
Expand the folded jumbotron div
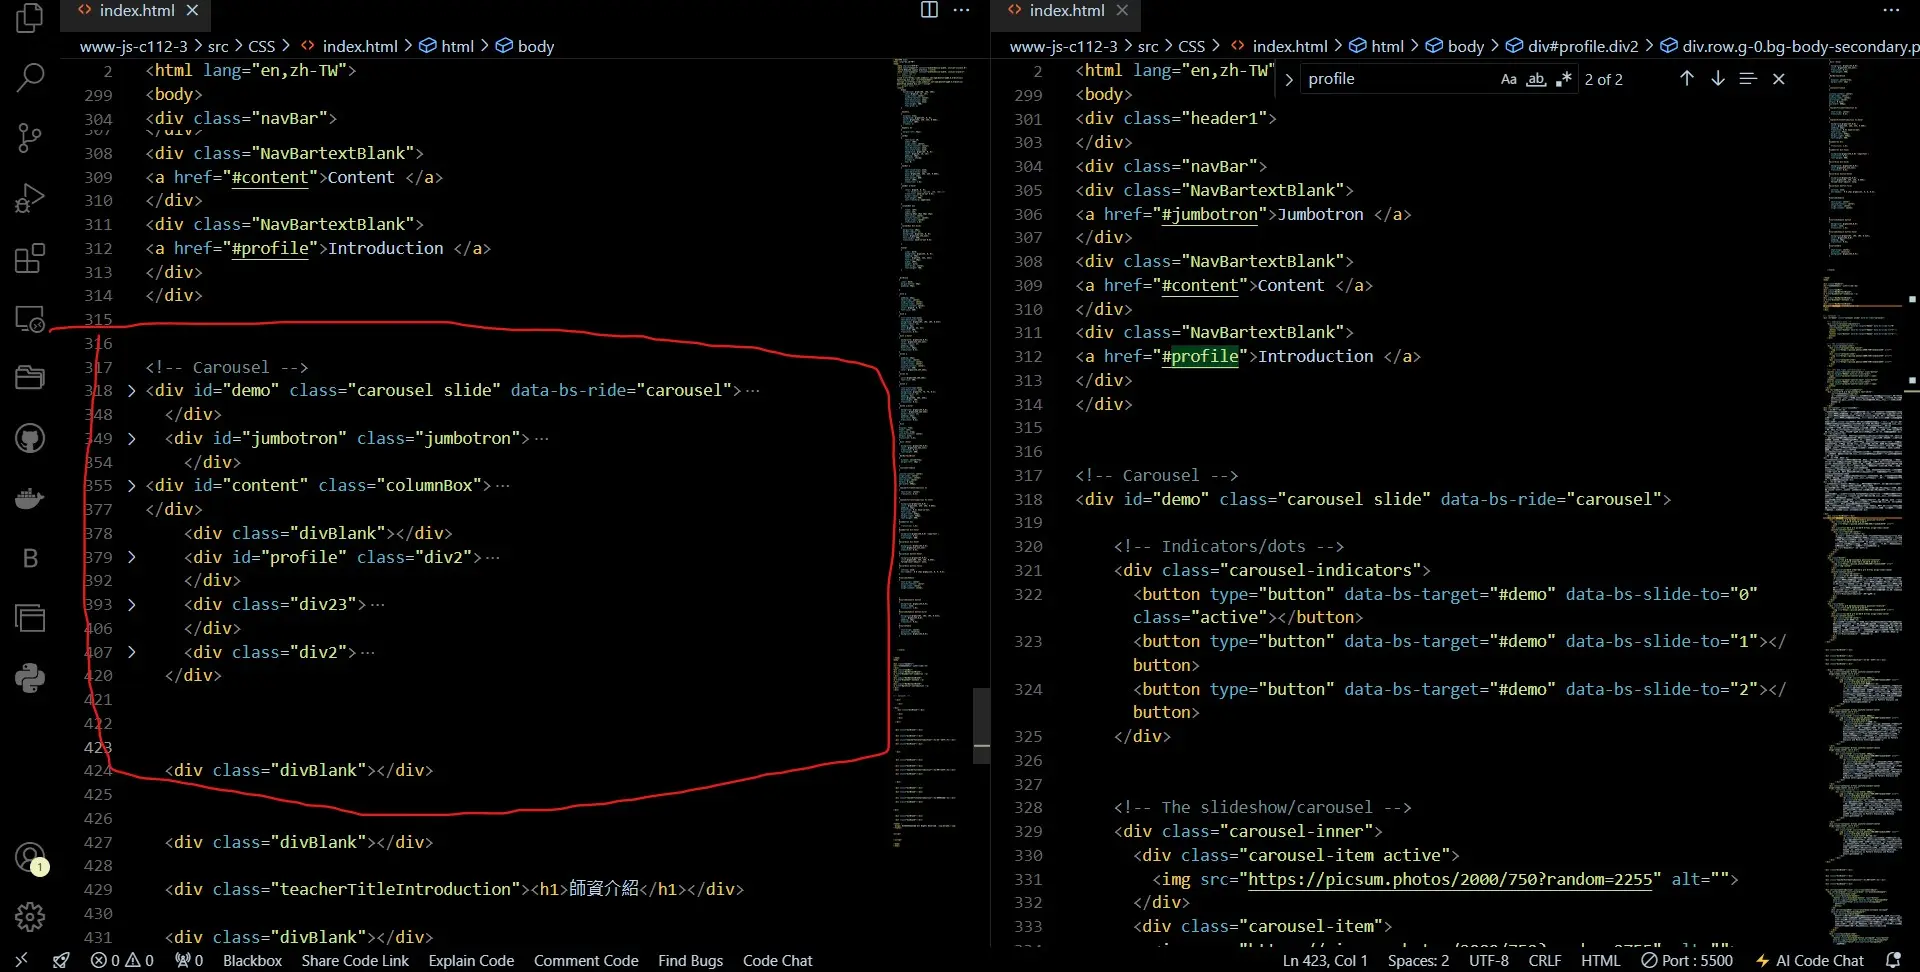(x=131, y=439)
